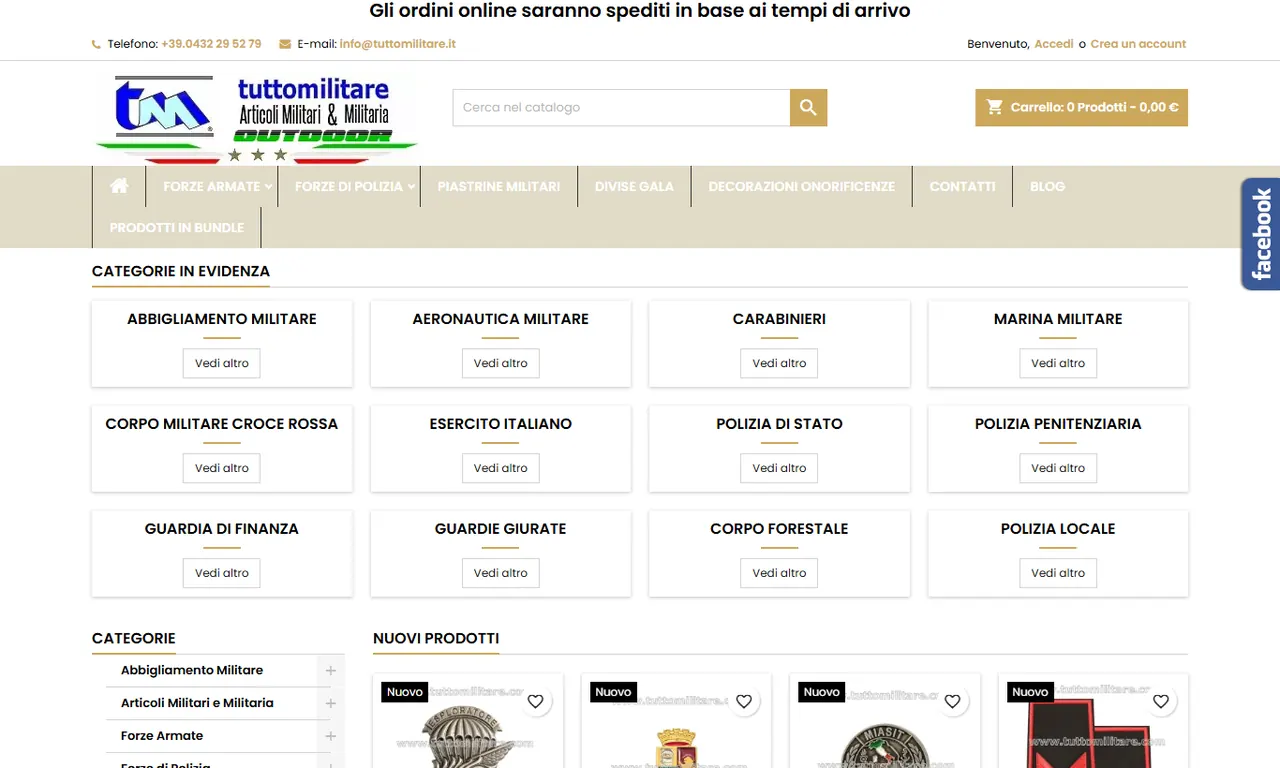The image size is (1280, 768).
Task: Go to Contatti page
Action: coord(962,186)
